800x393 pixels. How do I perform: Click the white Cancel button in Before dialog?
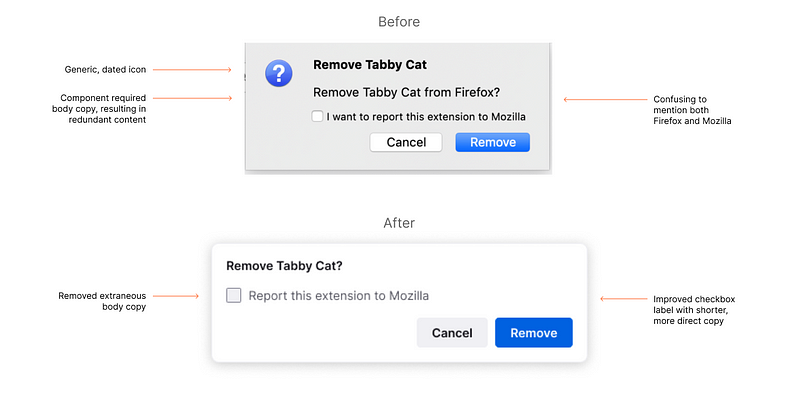pos(406,142)
